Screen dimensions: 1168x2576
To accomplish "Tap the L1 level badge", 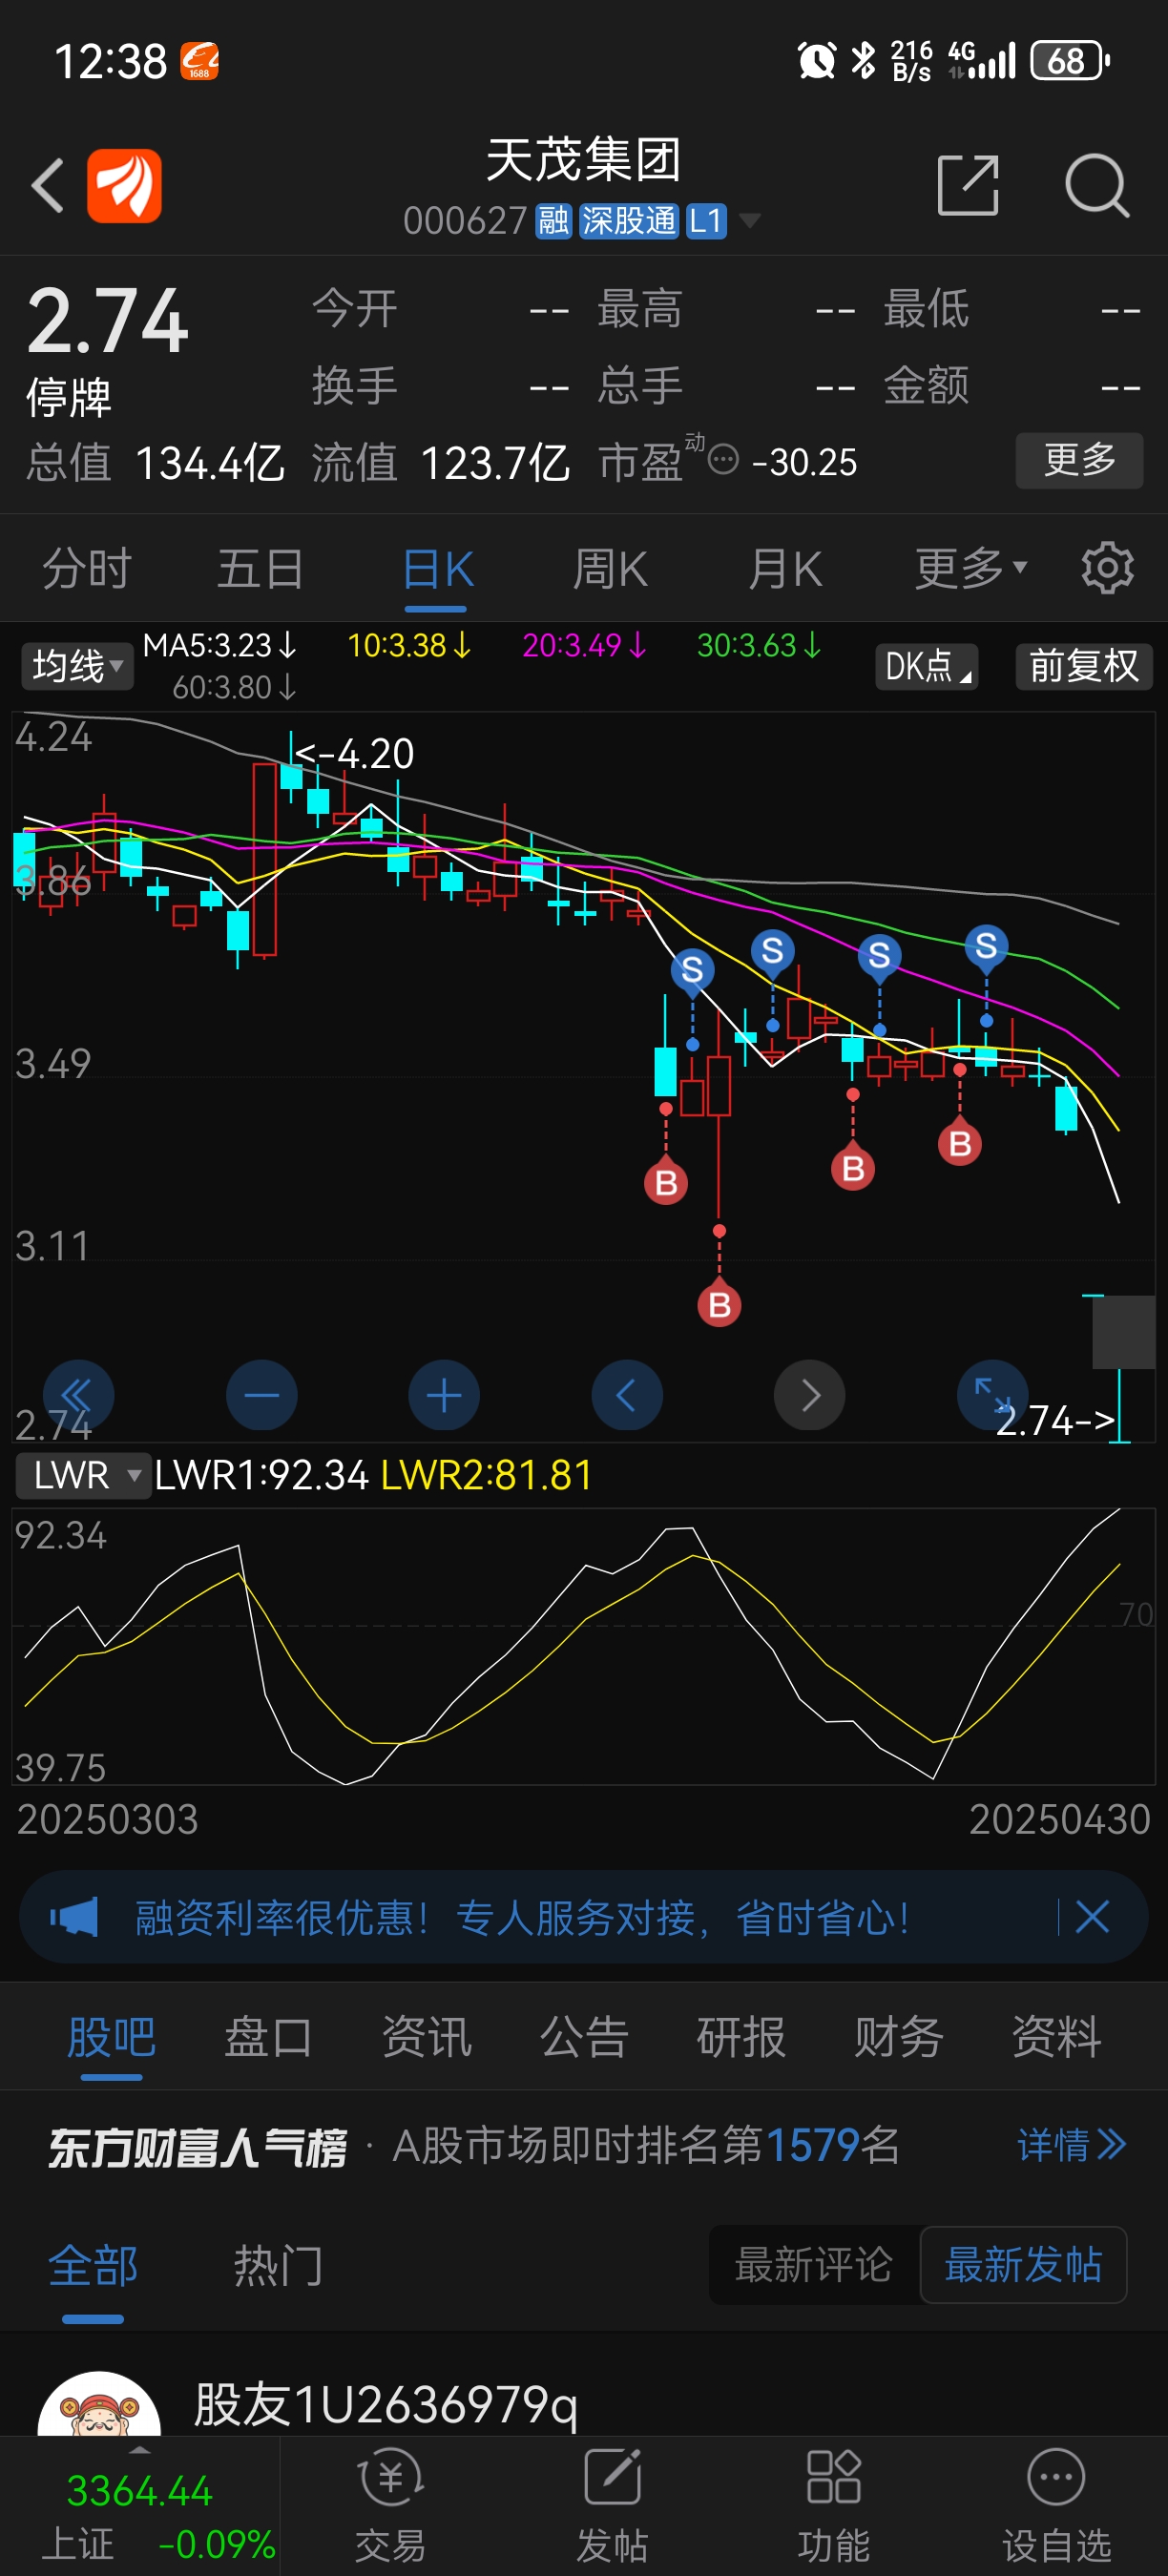I will coord(706,220).
